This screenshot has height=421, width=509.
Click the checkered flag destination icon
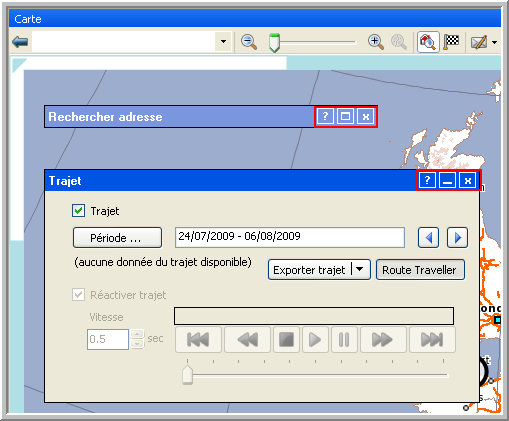451,42
